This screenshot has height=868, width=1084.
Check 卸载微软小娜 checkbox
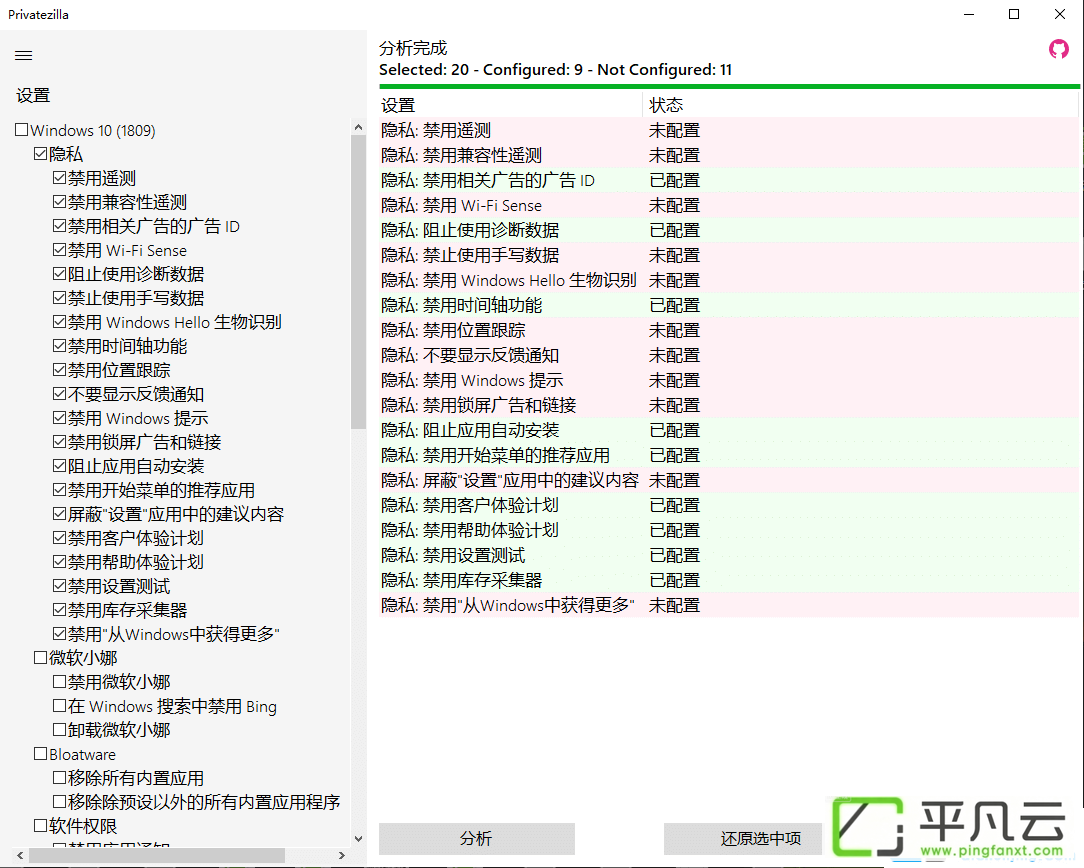[59, 730]
